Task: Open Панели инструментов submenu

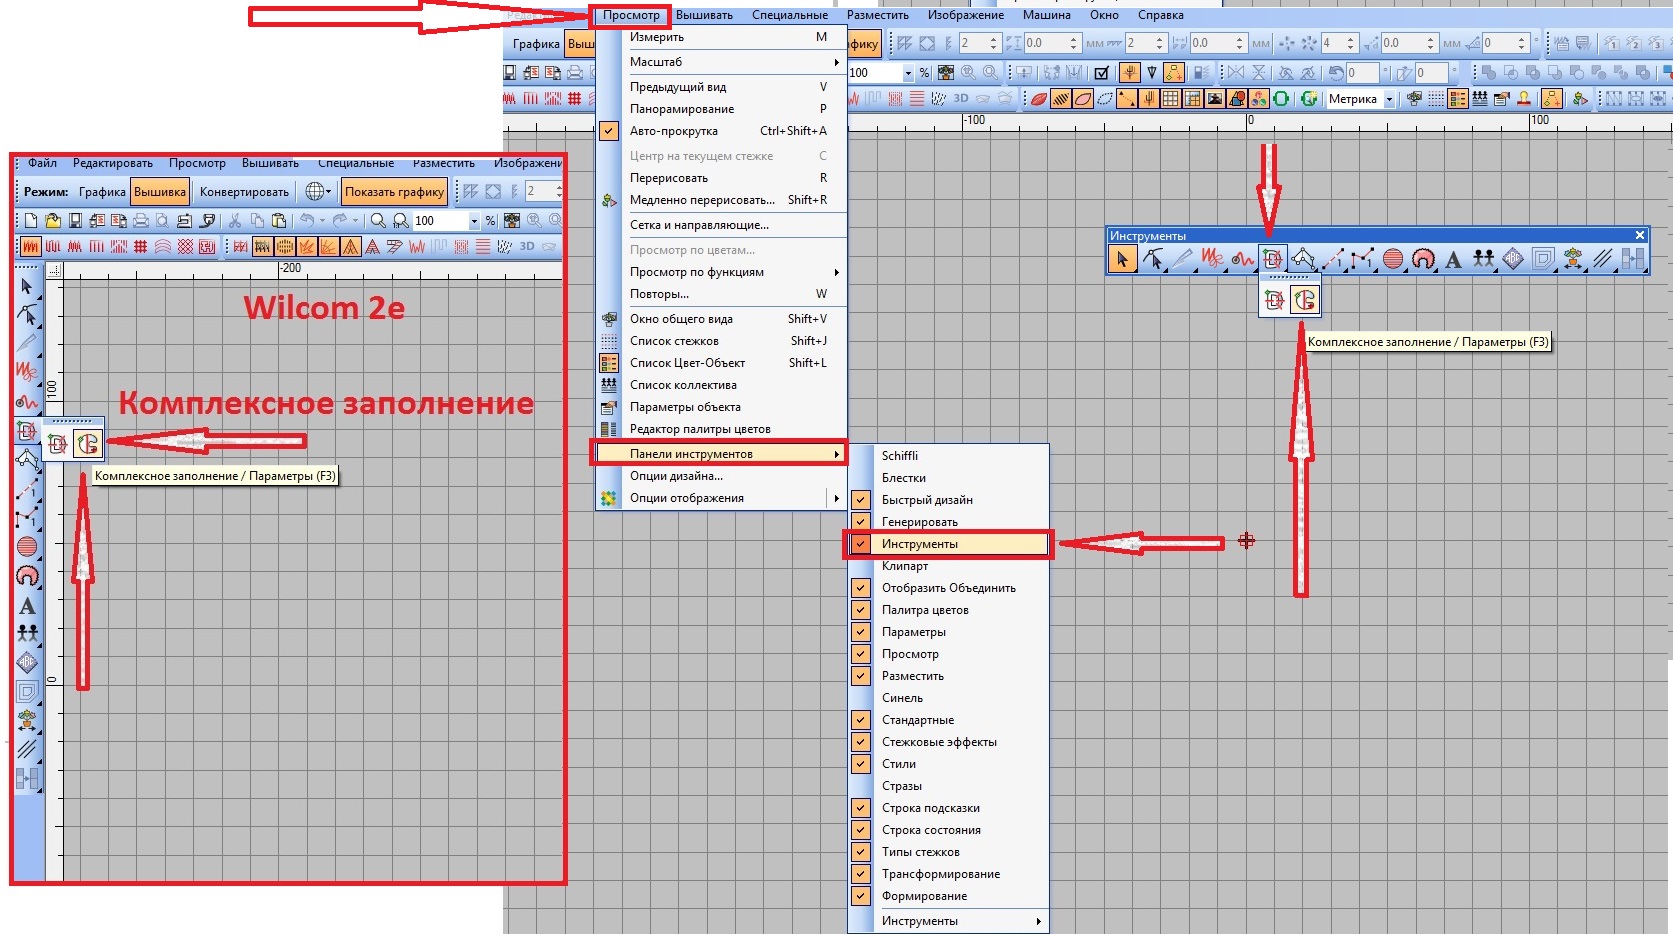Action: point(721,454)
